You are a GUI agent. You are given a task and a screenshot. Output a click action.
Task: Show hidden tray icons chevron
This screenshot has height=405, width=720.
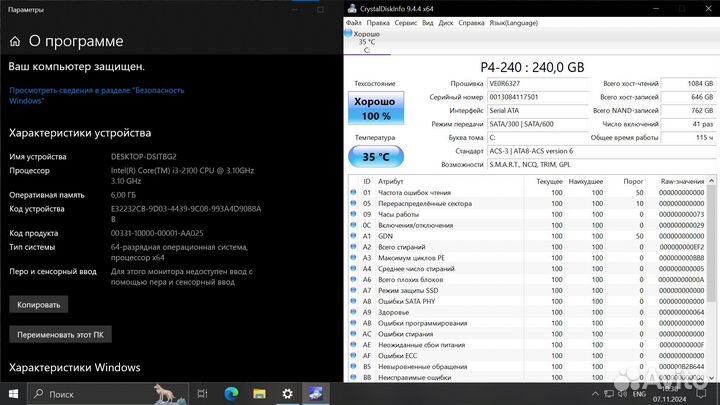tap(595, 394)
